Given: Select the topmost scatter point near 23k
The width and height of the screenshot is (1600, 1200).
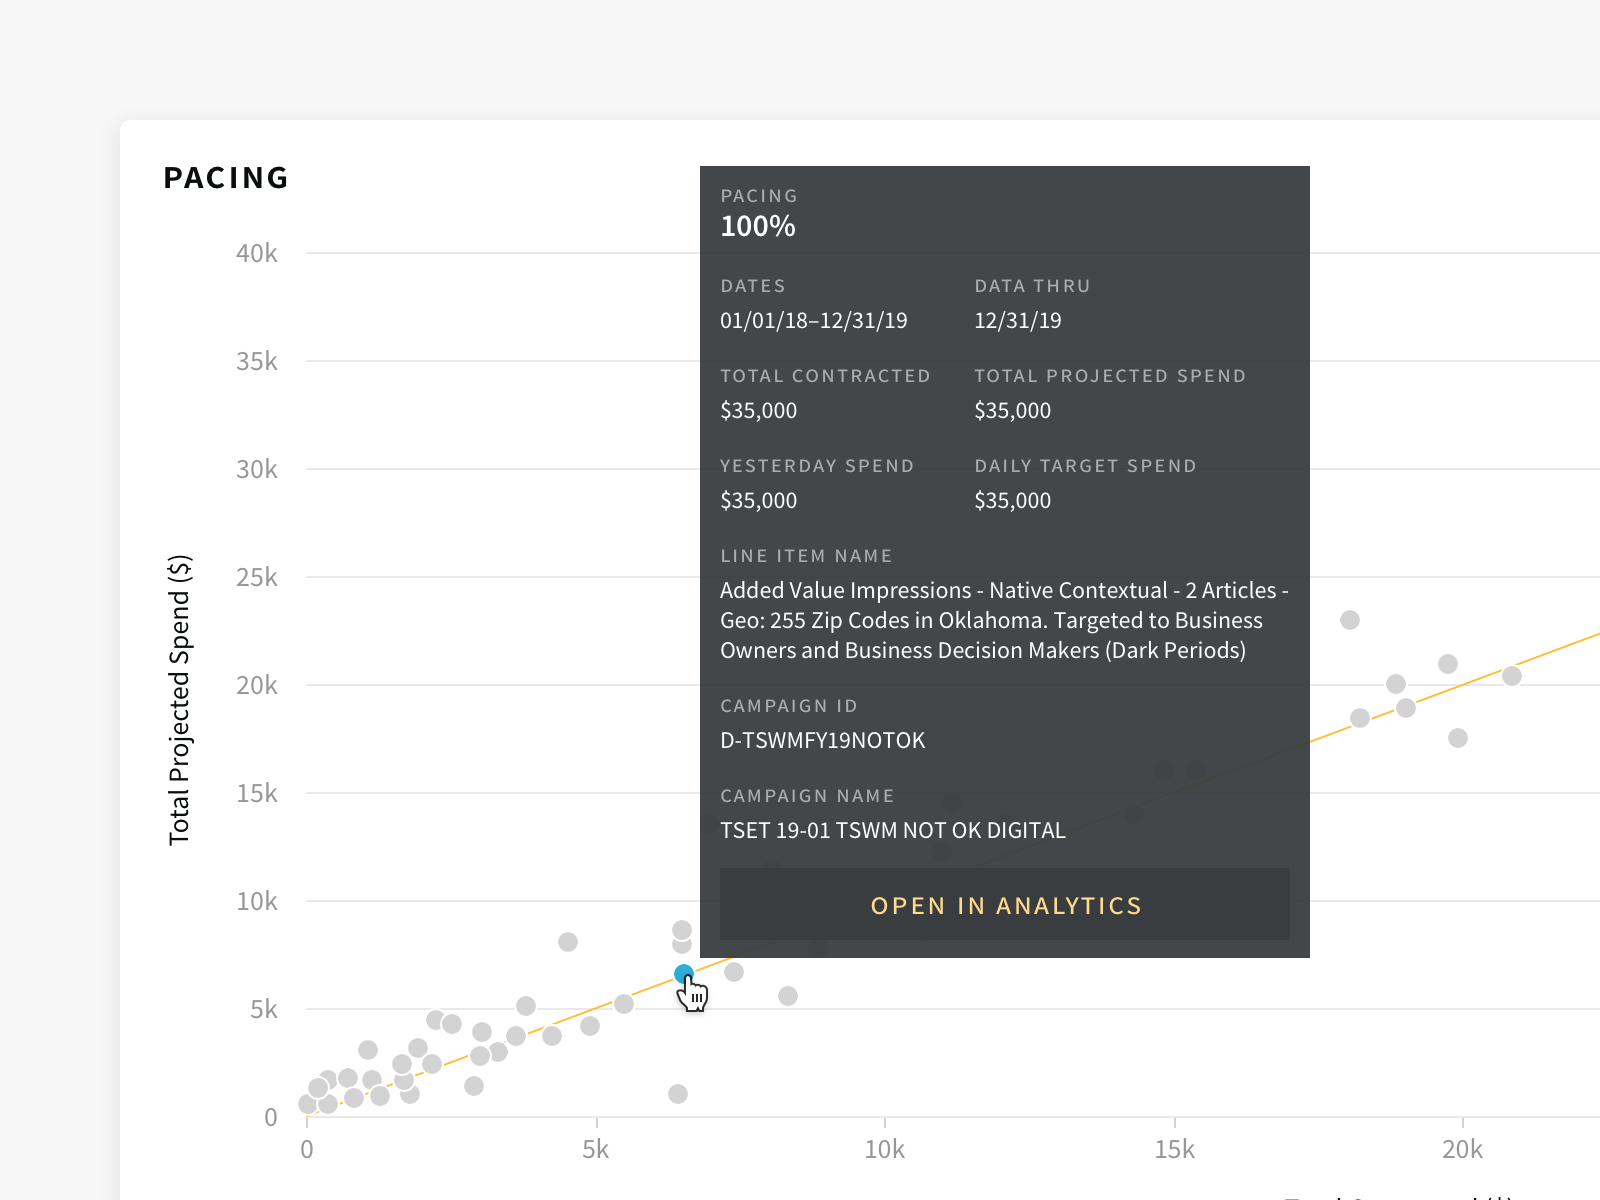Looking at the screenshot, I should [1352, 620].
